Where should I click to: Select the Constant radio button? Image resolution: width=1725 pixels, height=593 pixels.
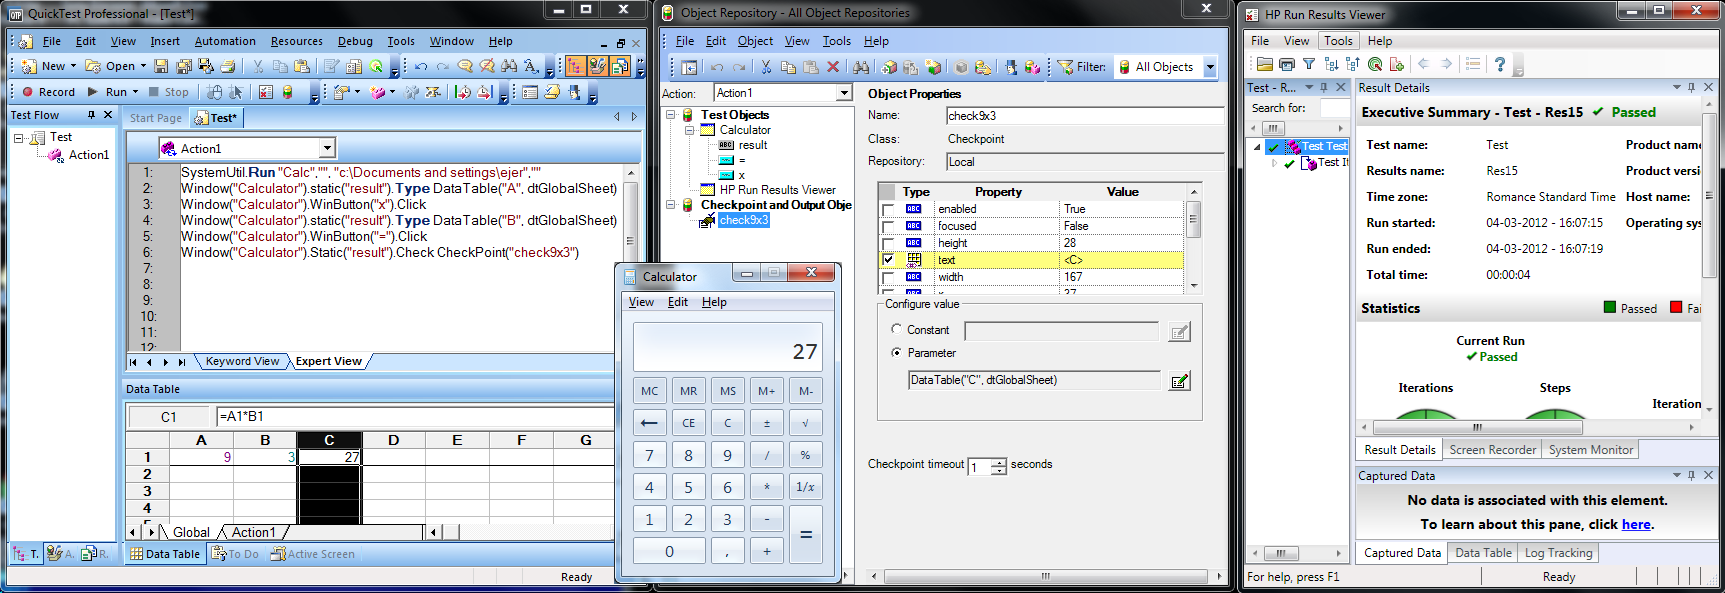[x=896, y=329]
